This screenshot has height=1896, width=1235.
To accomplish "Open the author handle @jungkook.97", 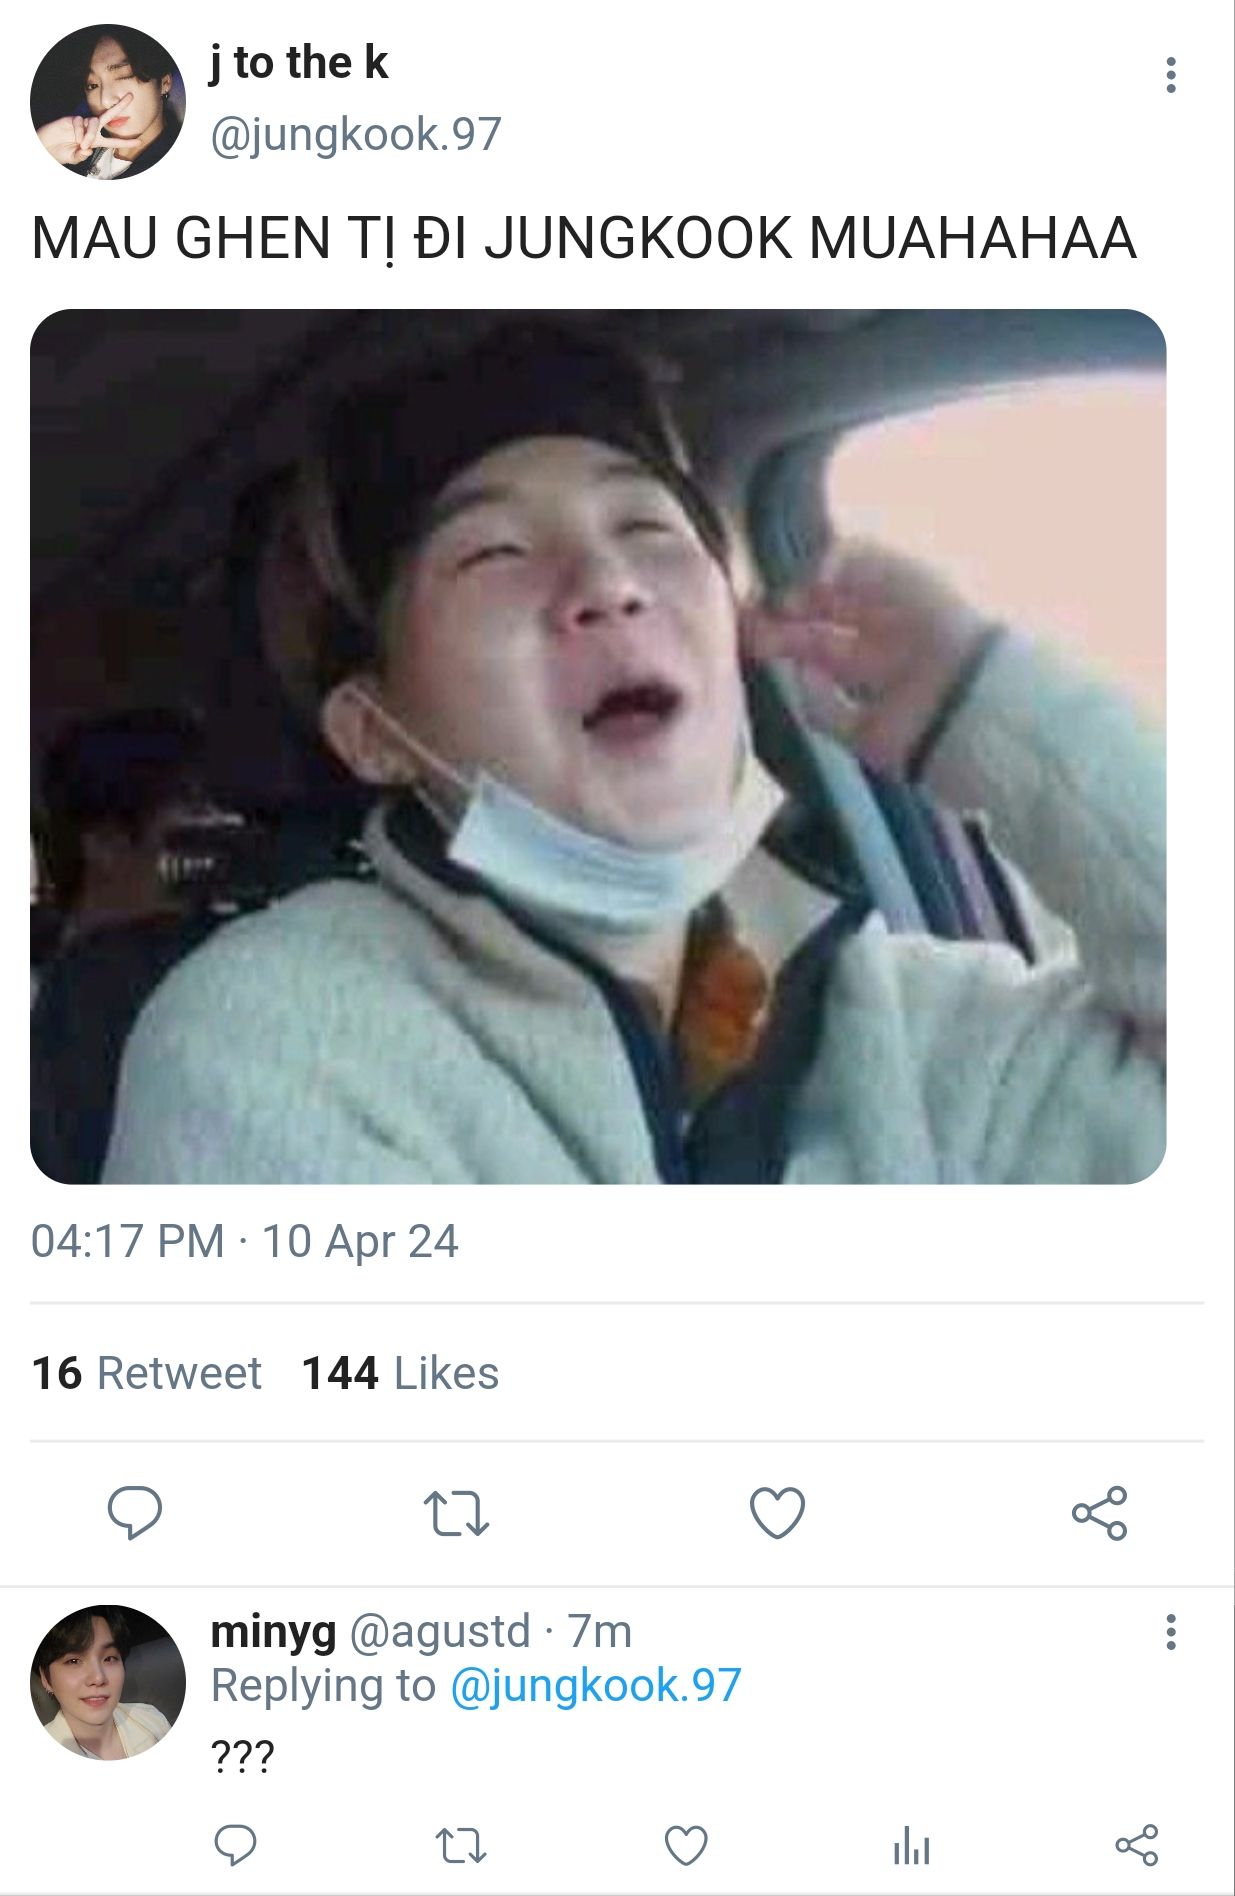I will coord(355,135).
